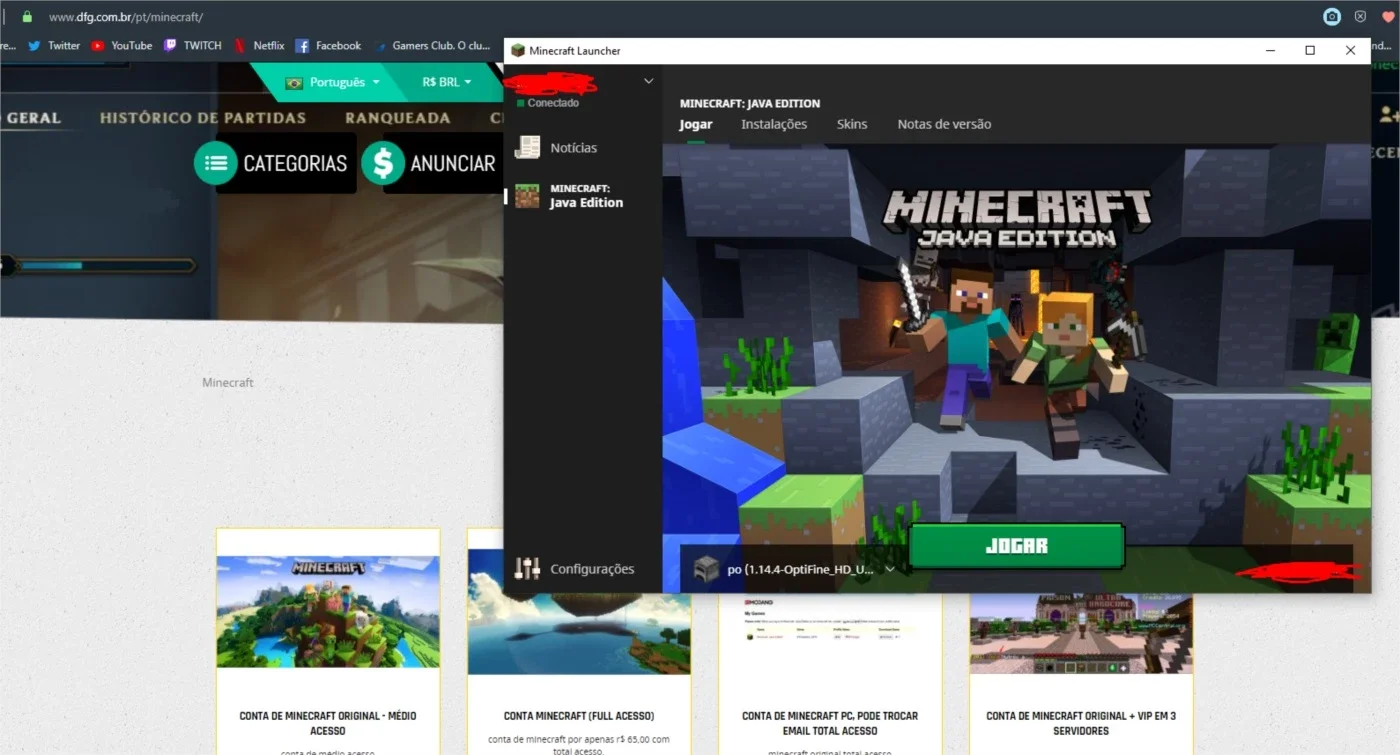Click the ANUNCIAR dollar sign icon
The height and width of the screenshot is (755, 1400).
[383, 163]
